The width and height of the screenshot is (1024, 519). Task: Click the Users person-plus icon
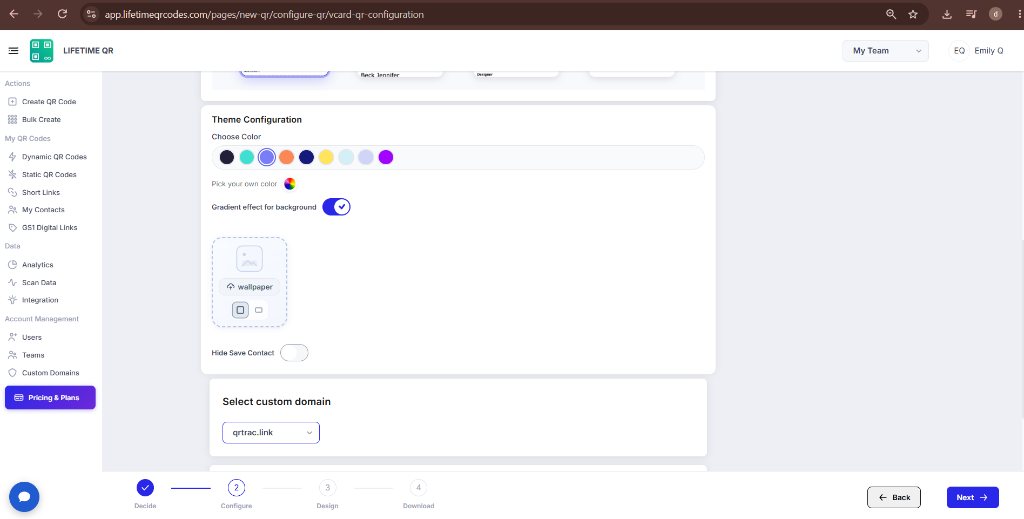click(x=12, y=338)
